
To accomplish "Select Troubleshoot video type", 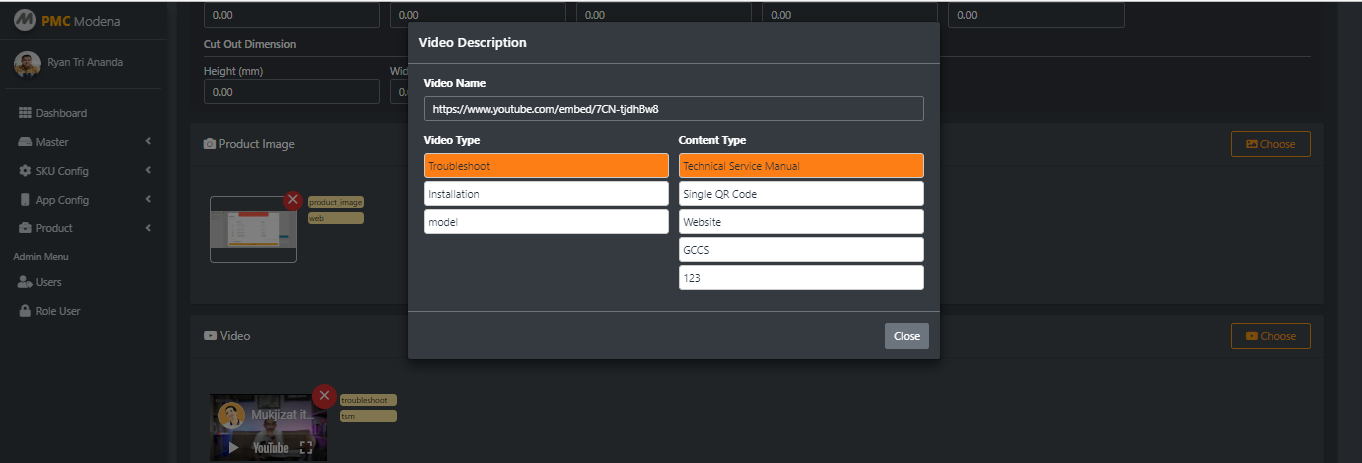I will (546, 166).
